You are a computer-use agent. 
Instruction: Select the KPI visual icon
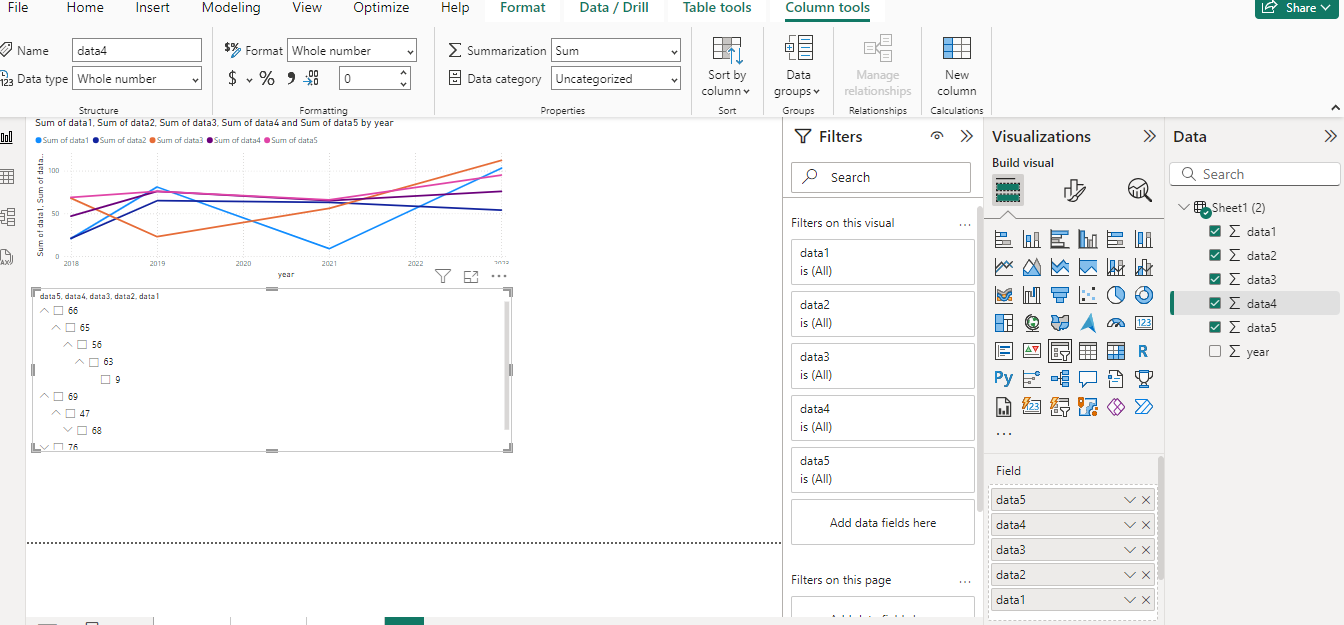[1032, 351]
